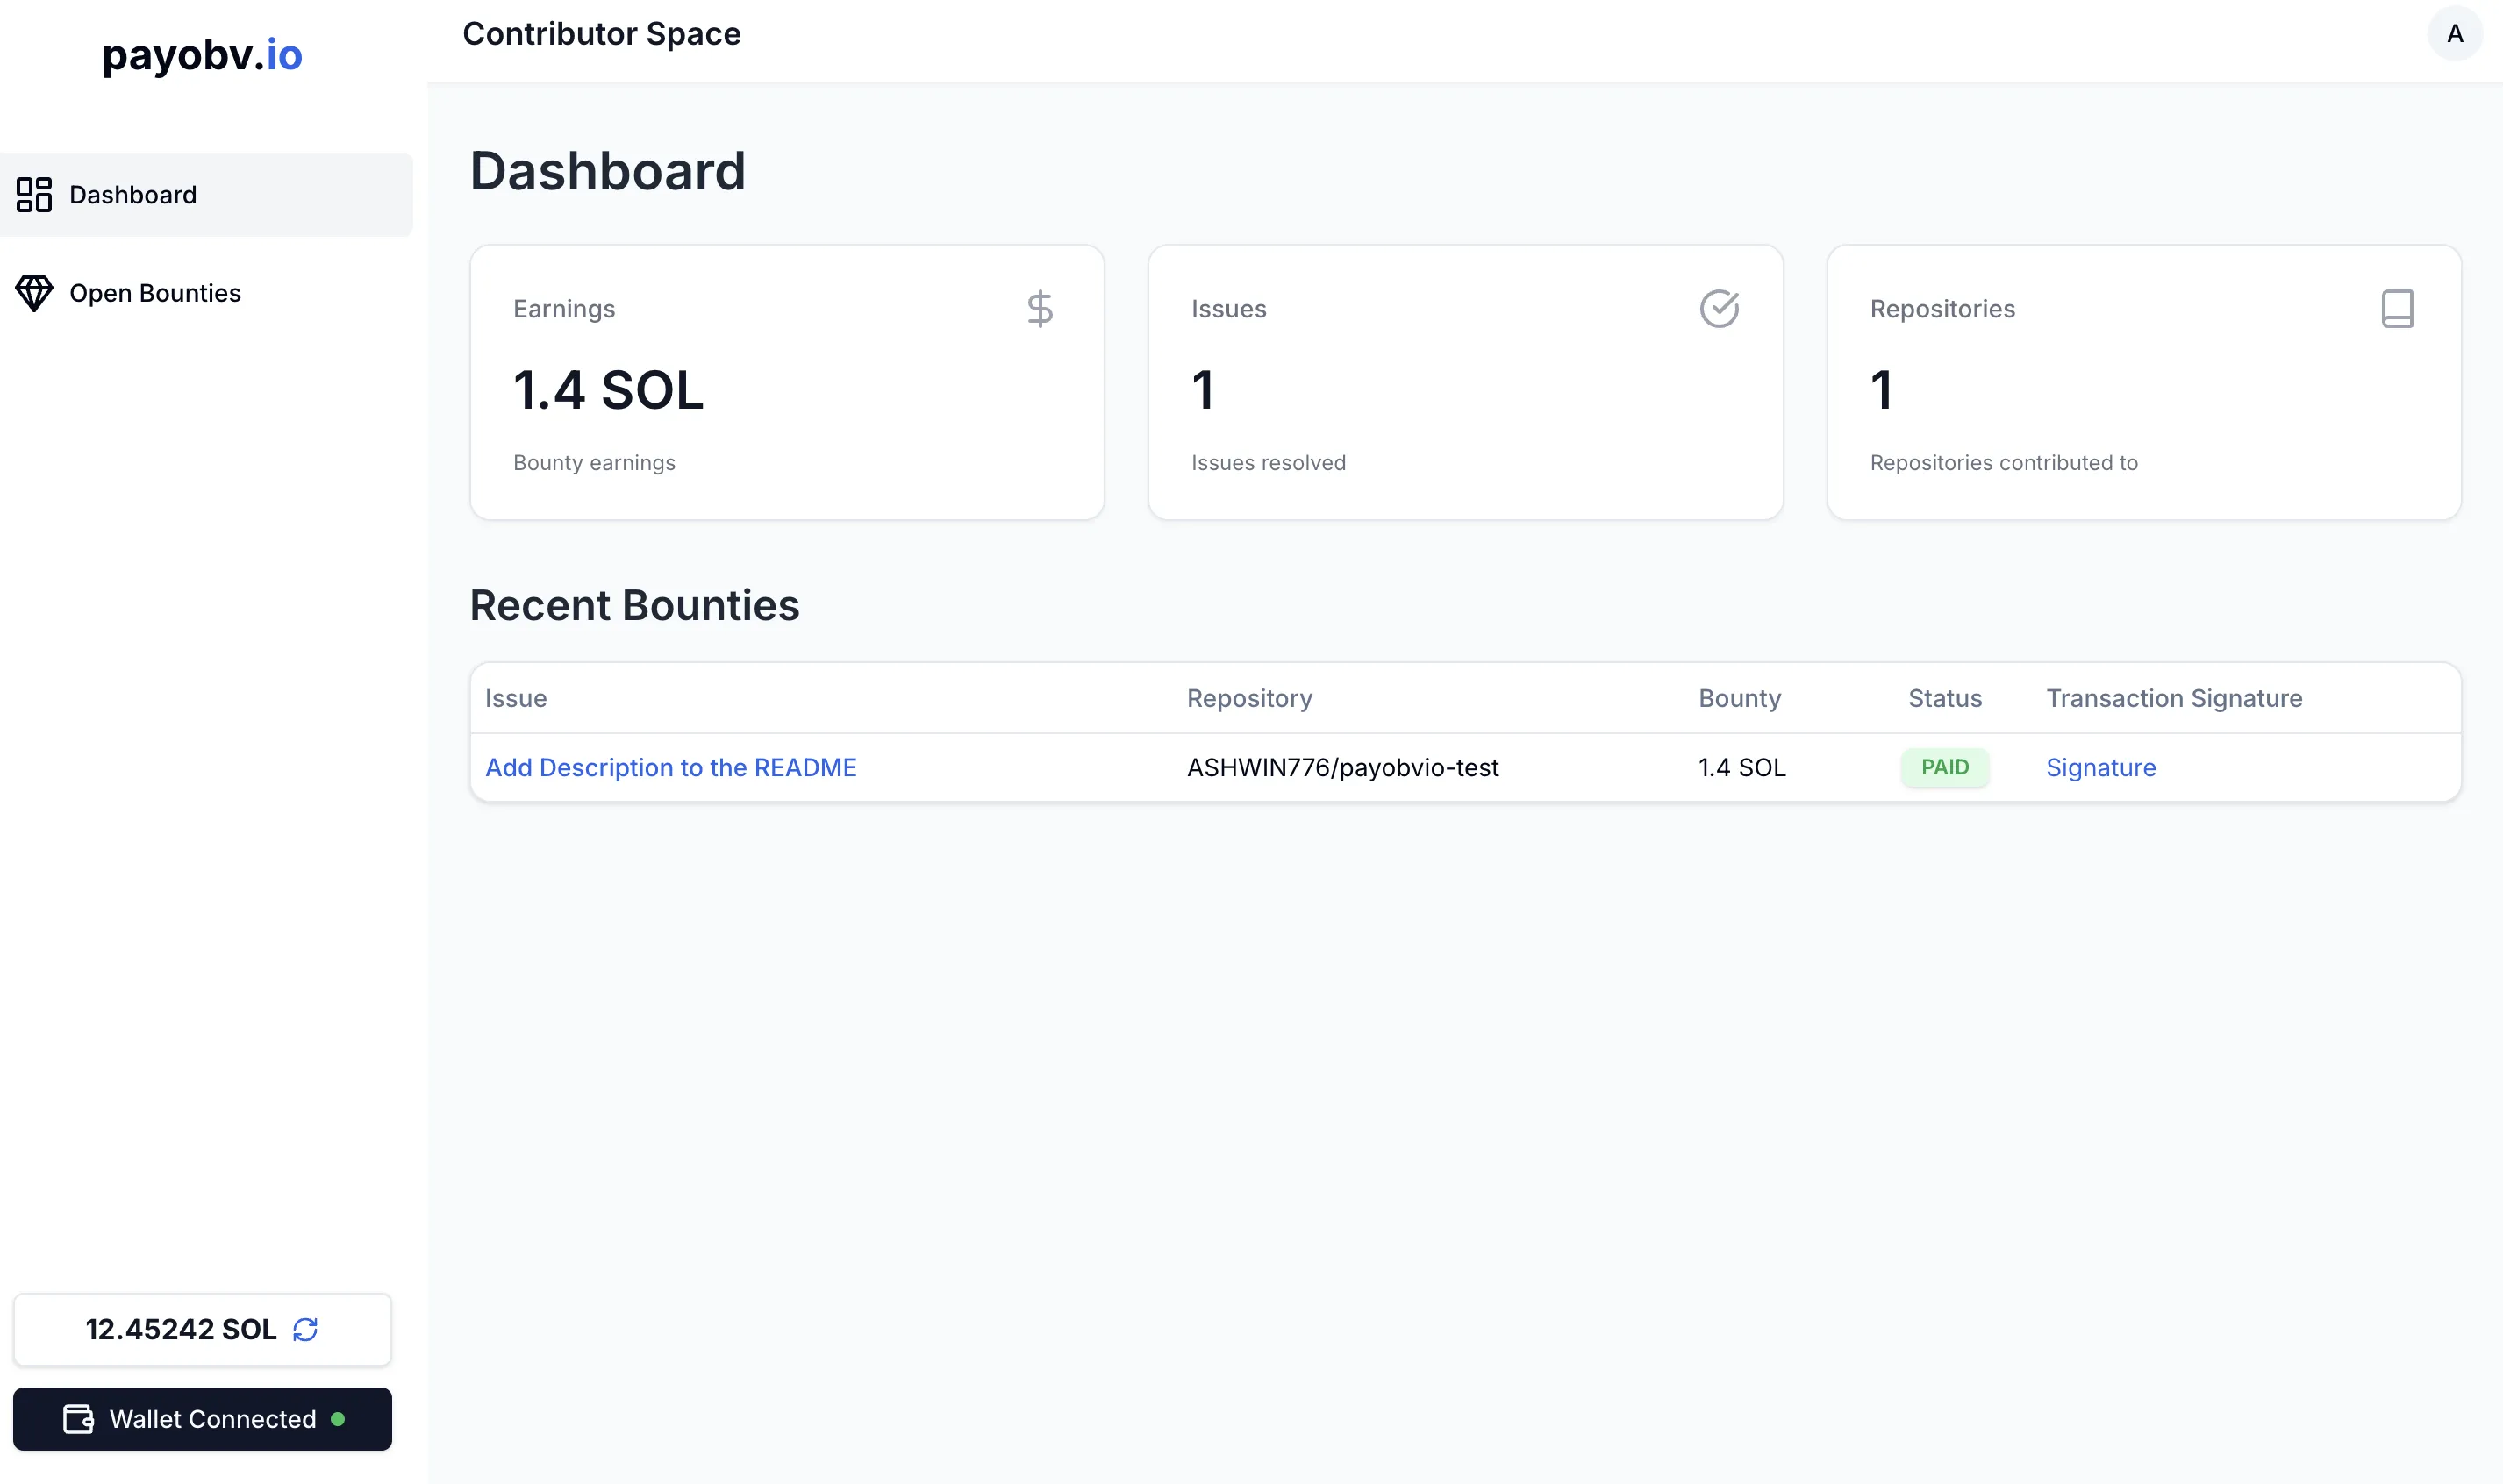Click the 12.45242 SOL balance box
This screenshot has height=1484, width=2503.
(x=180, y=1329)
